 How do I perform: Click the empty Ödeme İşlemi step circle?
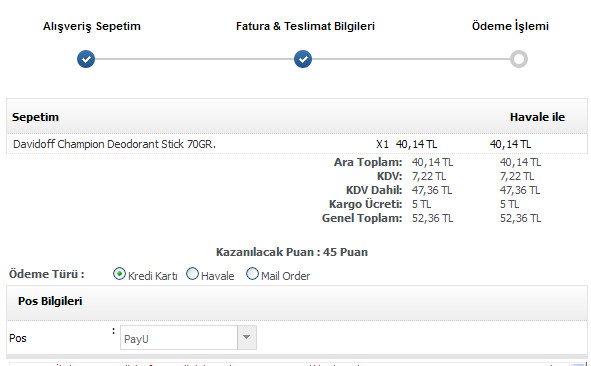[x=519, y=59]
